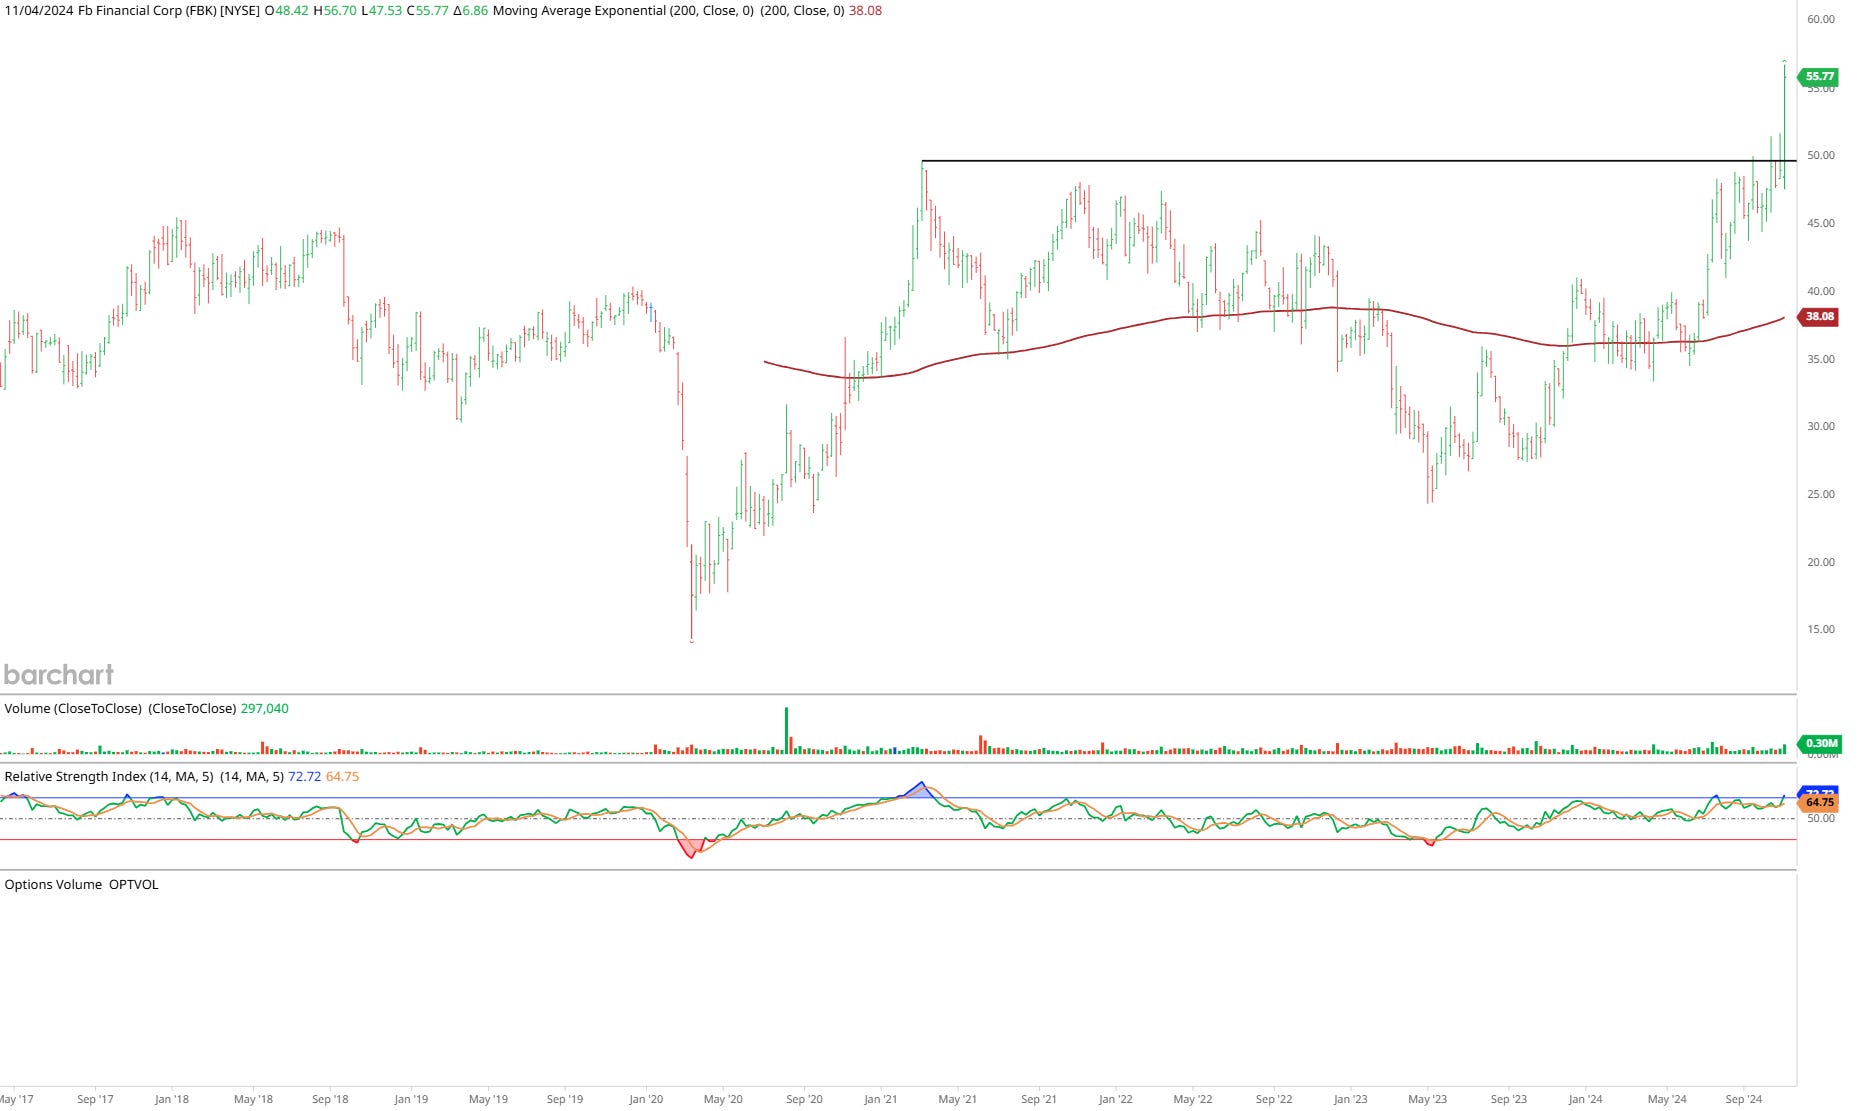Click the green 55.77 last price tag
The width and height of the screenshot is (1859, 1111).
(1819, 76)
